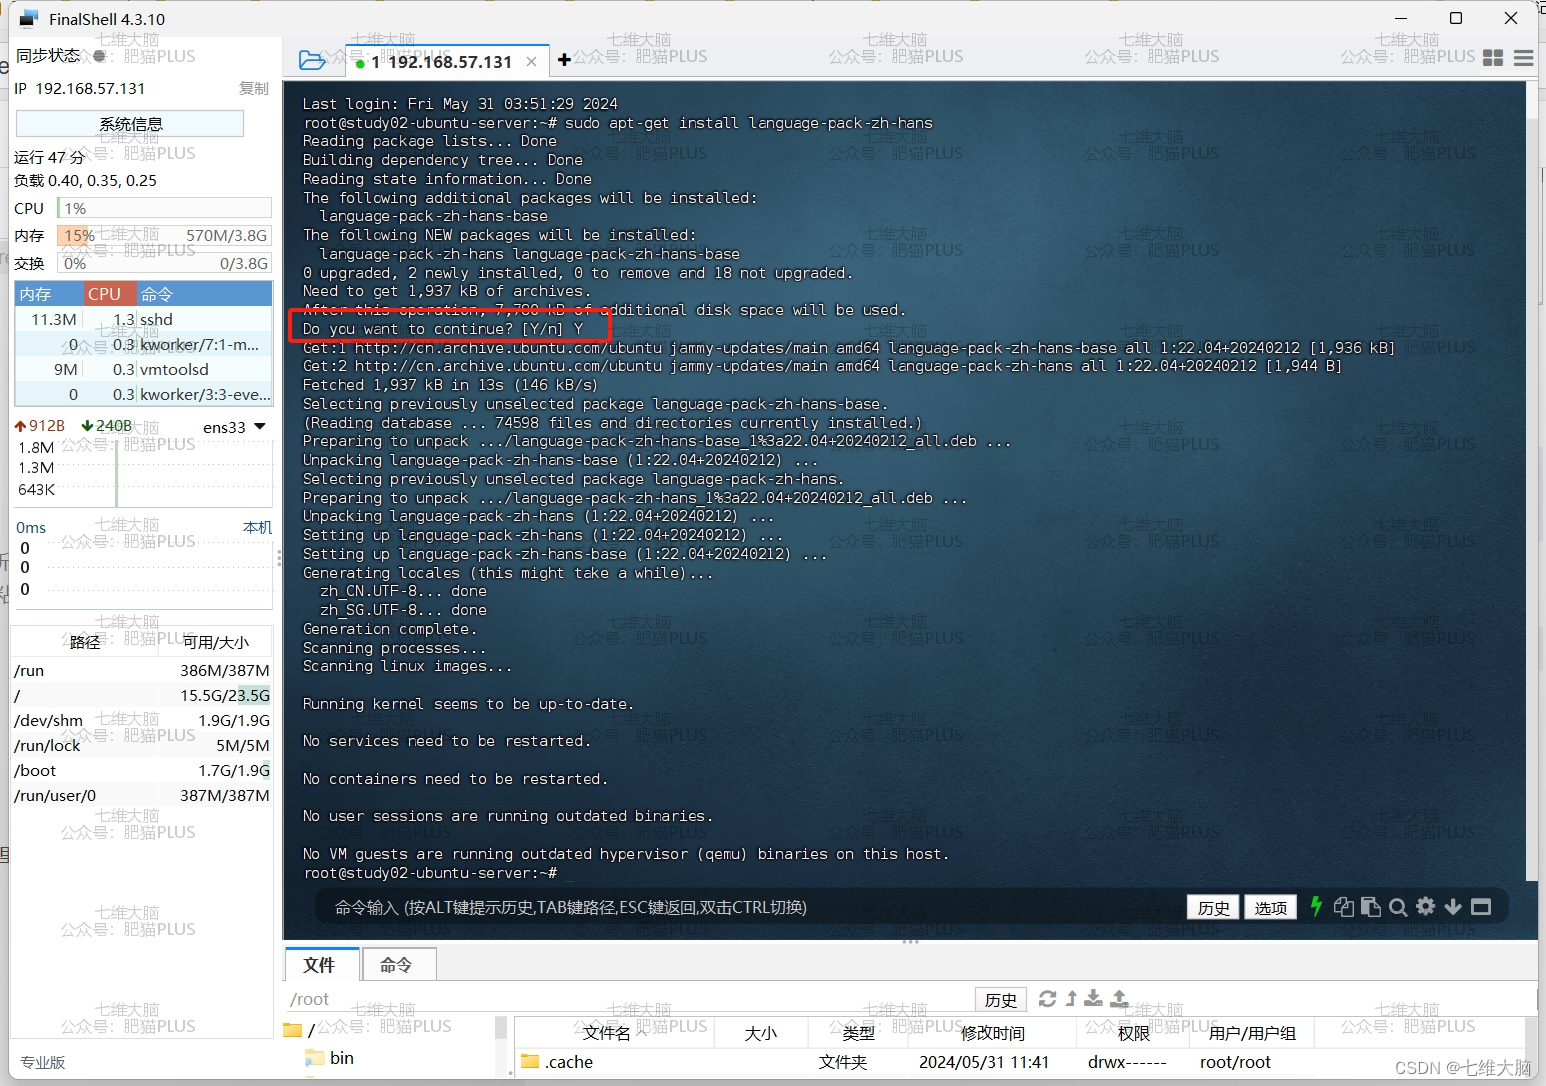Select the vmtoolsd process row
1546x1086 pixels.
click(x=143, y=369)
